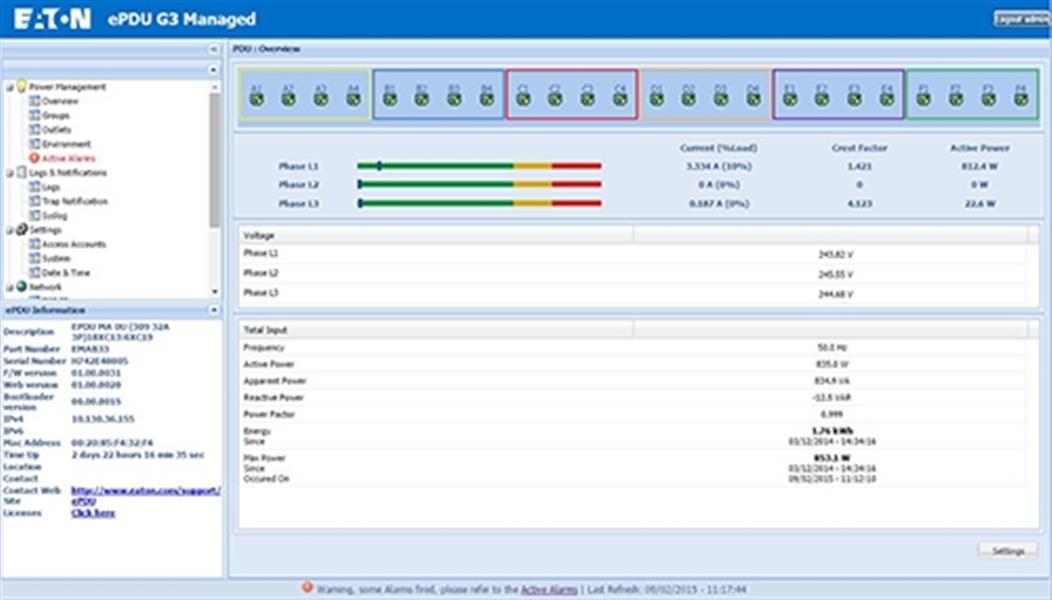Viewport: 1052px width, 600px height.
Task: Click the Licenses 'Click here' link
Action: 93,513
